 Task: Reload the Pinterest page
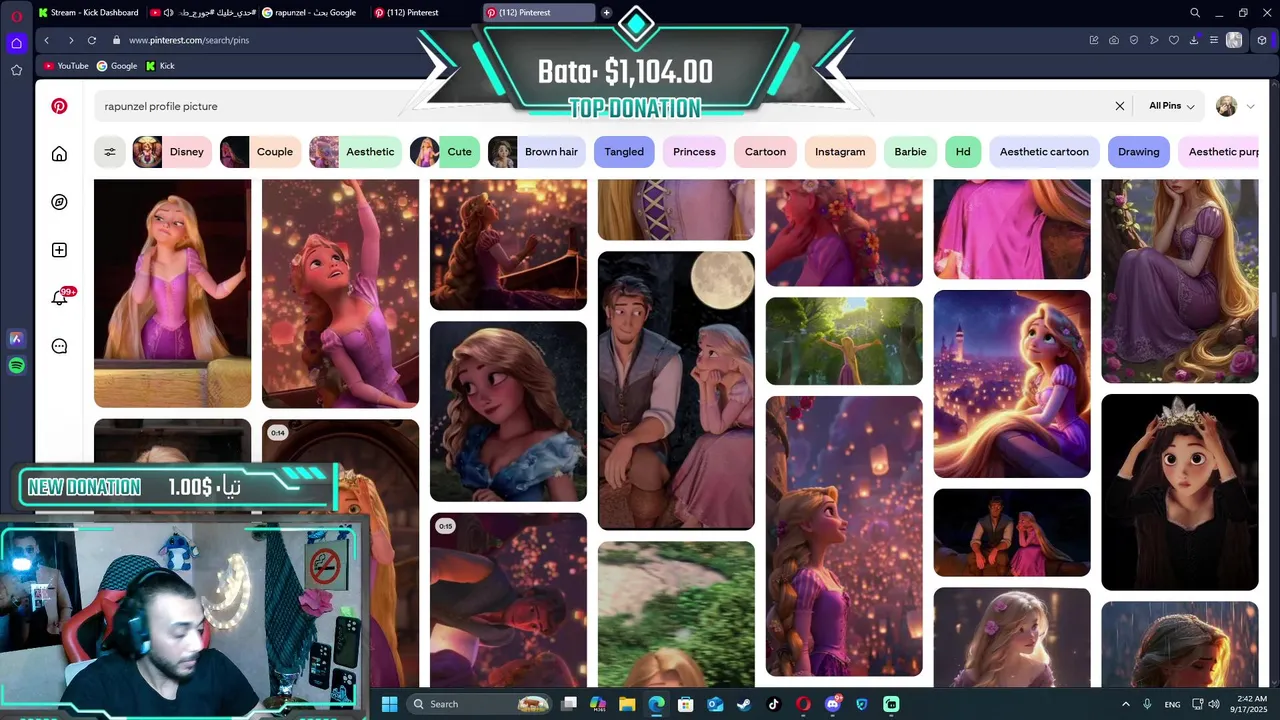[x=92, y=40]
